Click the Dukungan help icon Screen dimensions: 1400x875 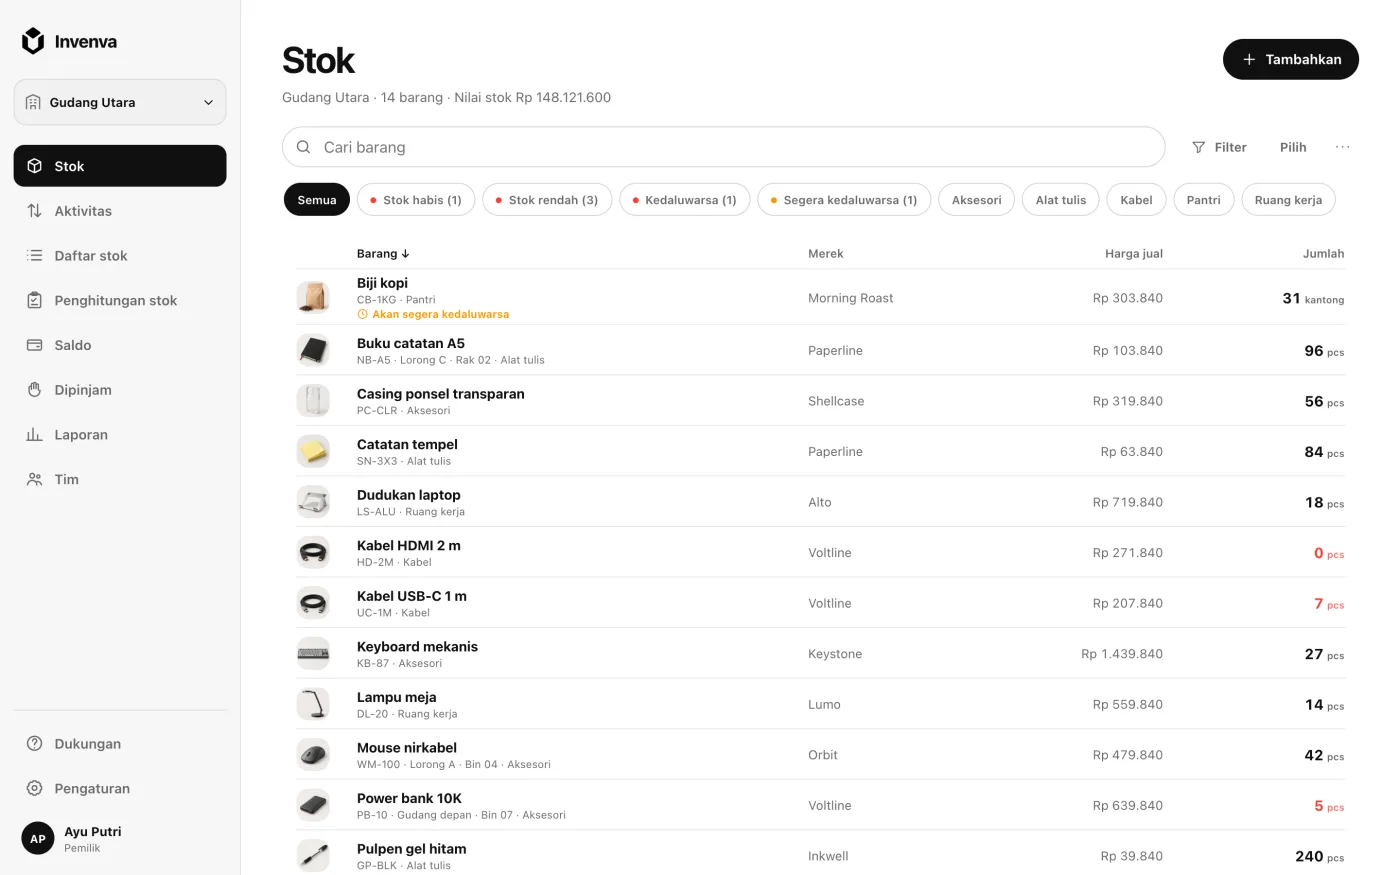35,744
